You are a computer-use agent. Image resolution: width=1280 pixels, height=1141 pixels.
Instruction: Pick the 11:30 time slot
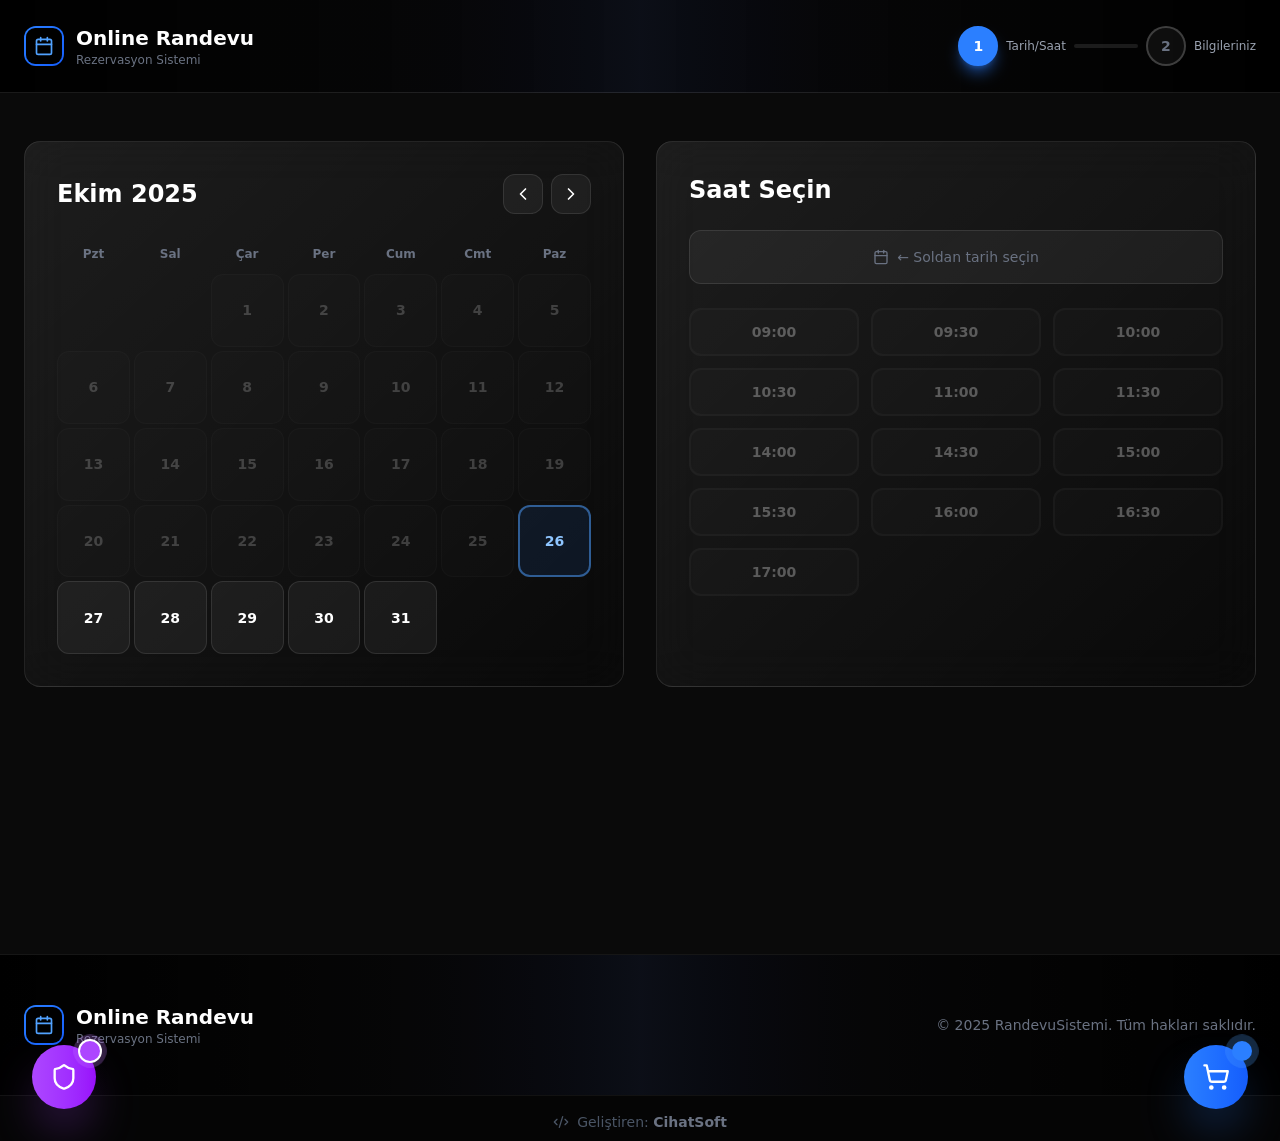[1138, 392]
